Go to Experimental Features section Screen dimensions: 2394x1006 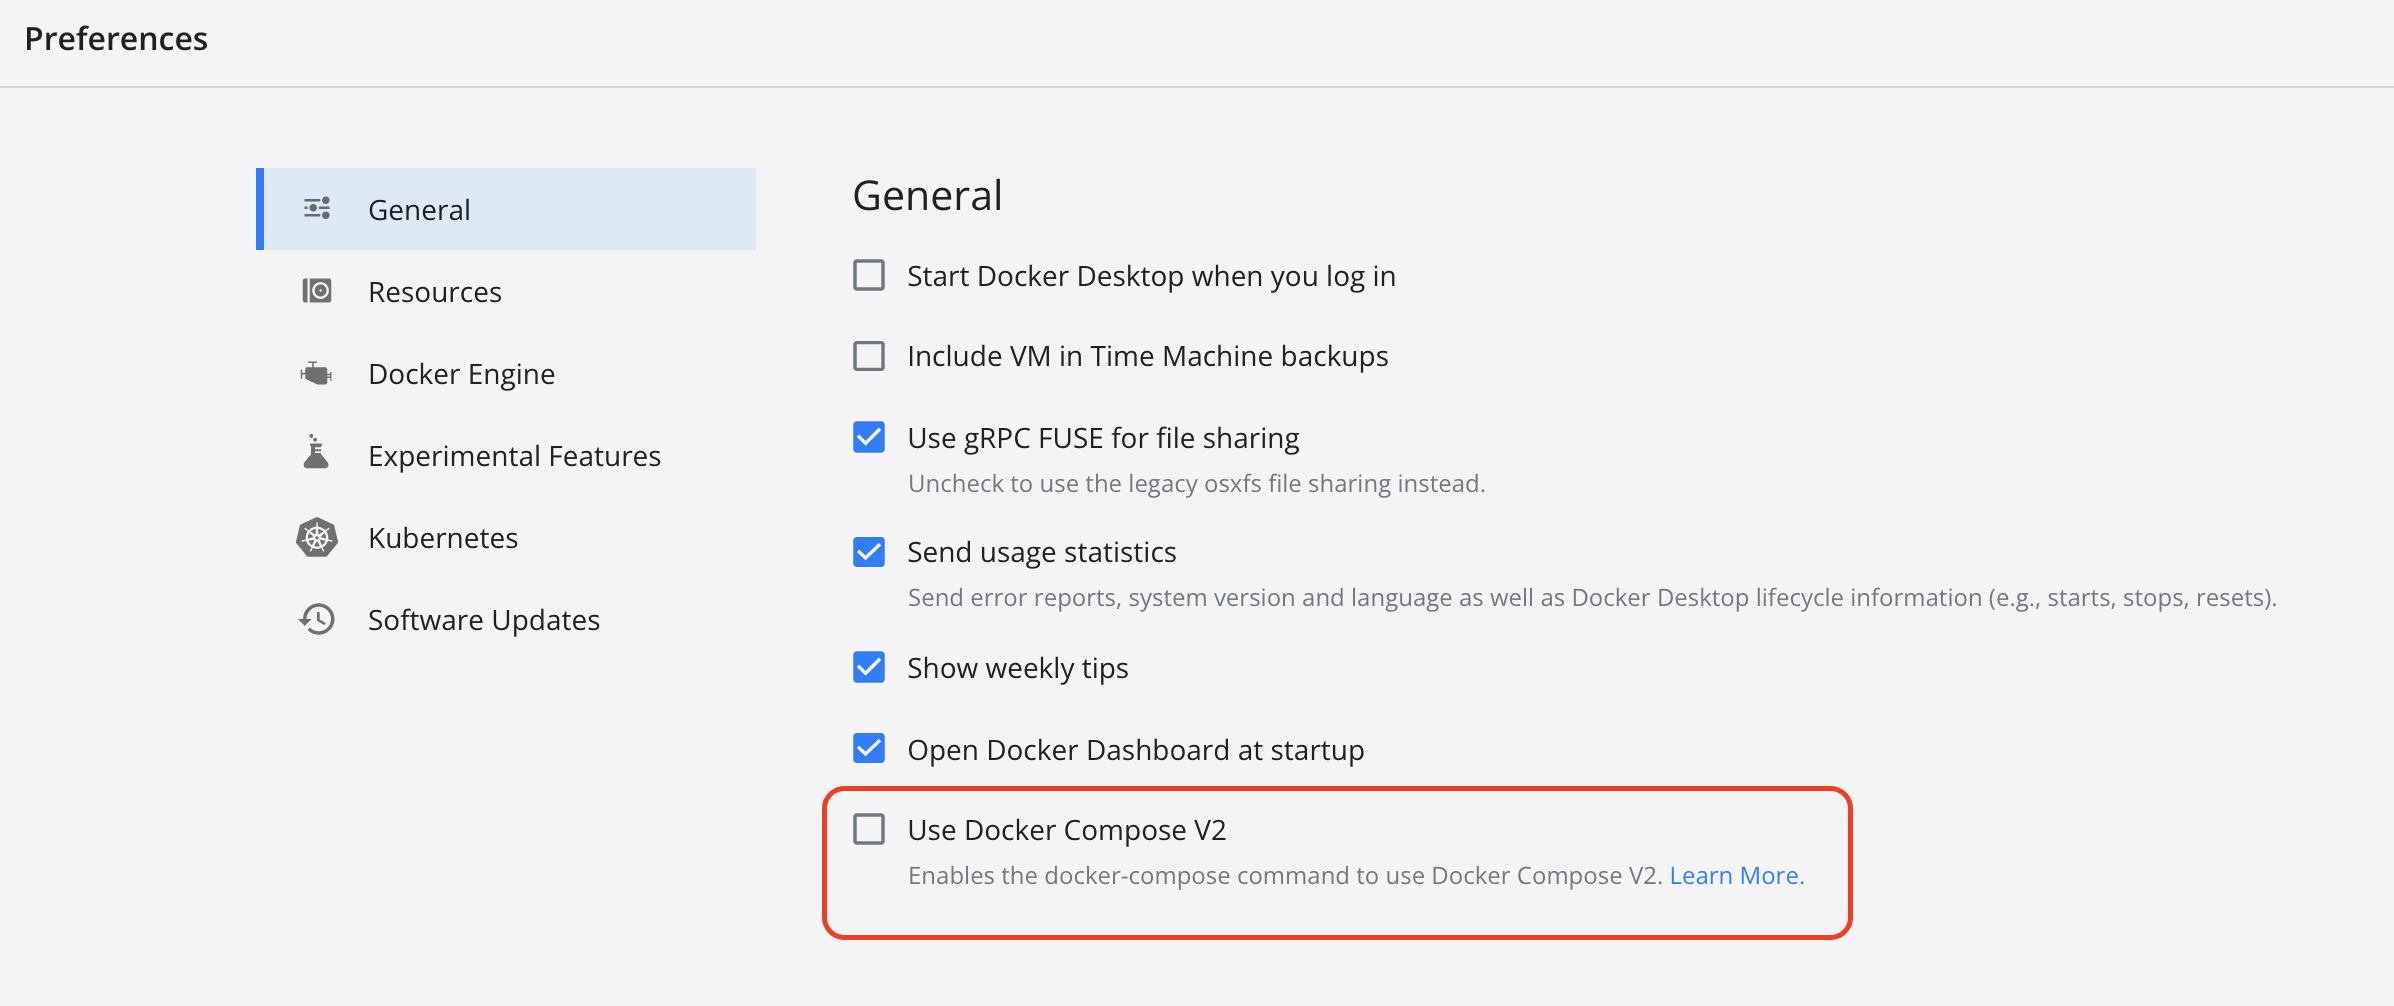(514, 456)
